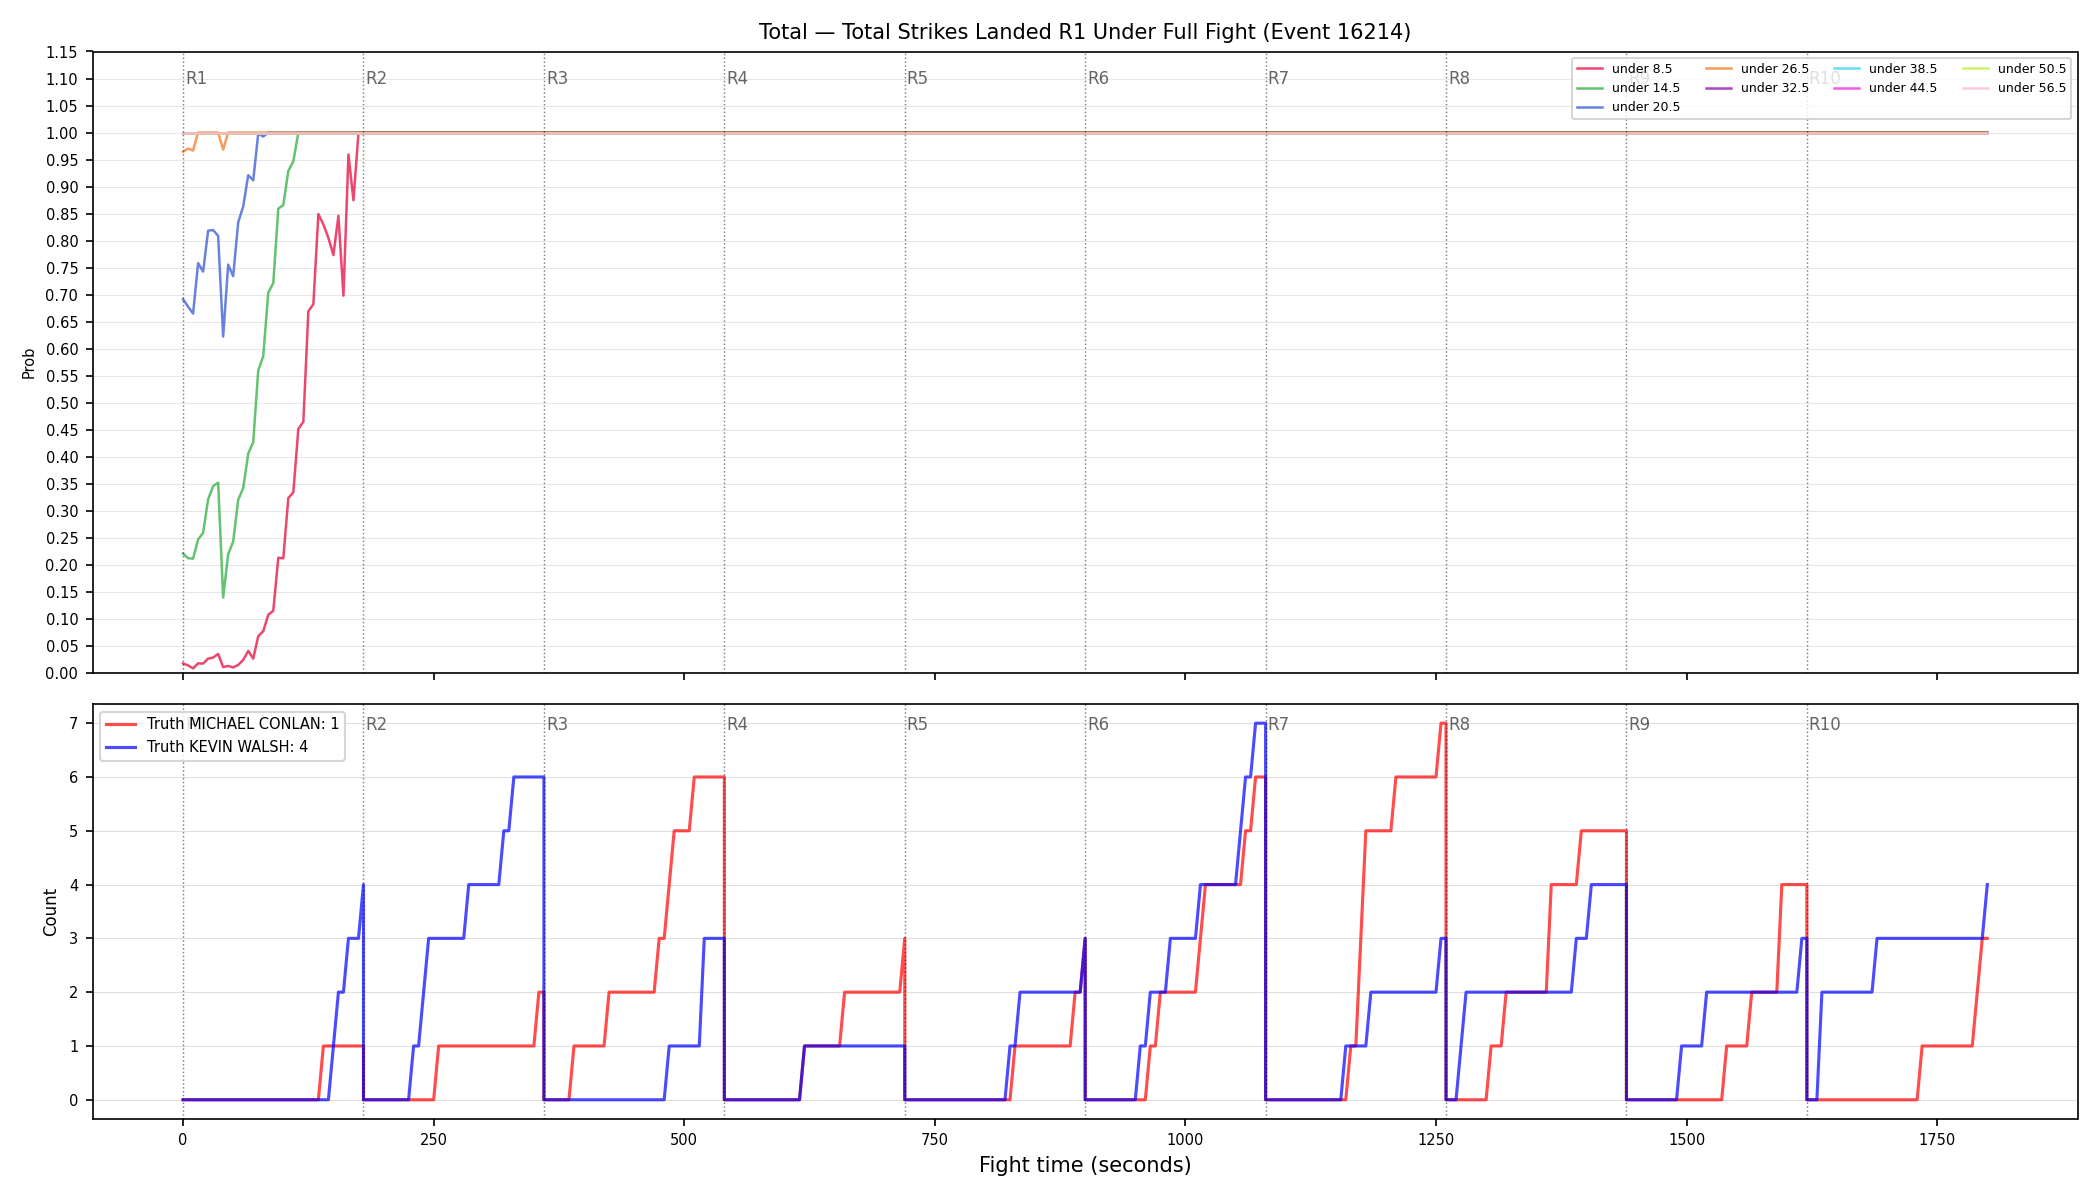Select the 'under 20.5' legend label

click(1646, 107)
